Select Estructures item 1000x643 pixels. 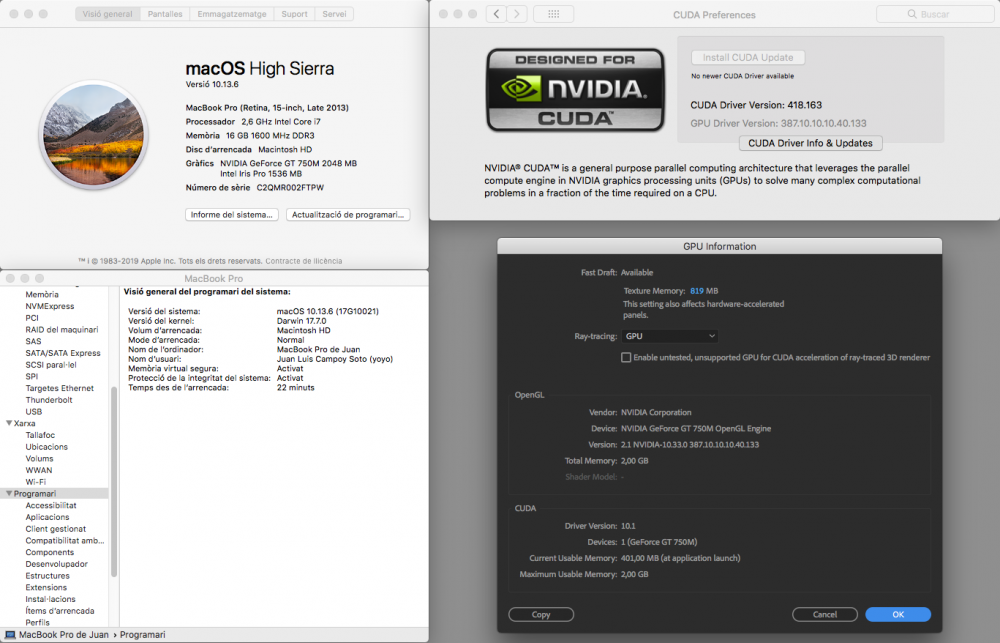48,576
